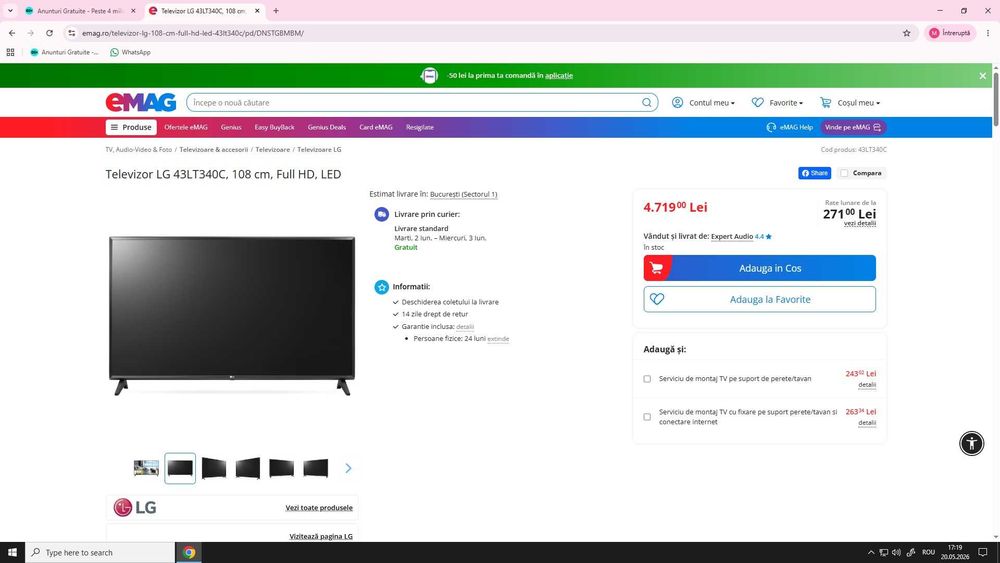
Task: Open monthly rates 'vezi detalii' link
Action: (860, 223)
